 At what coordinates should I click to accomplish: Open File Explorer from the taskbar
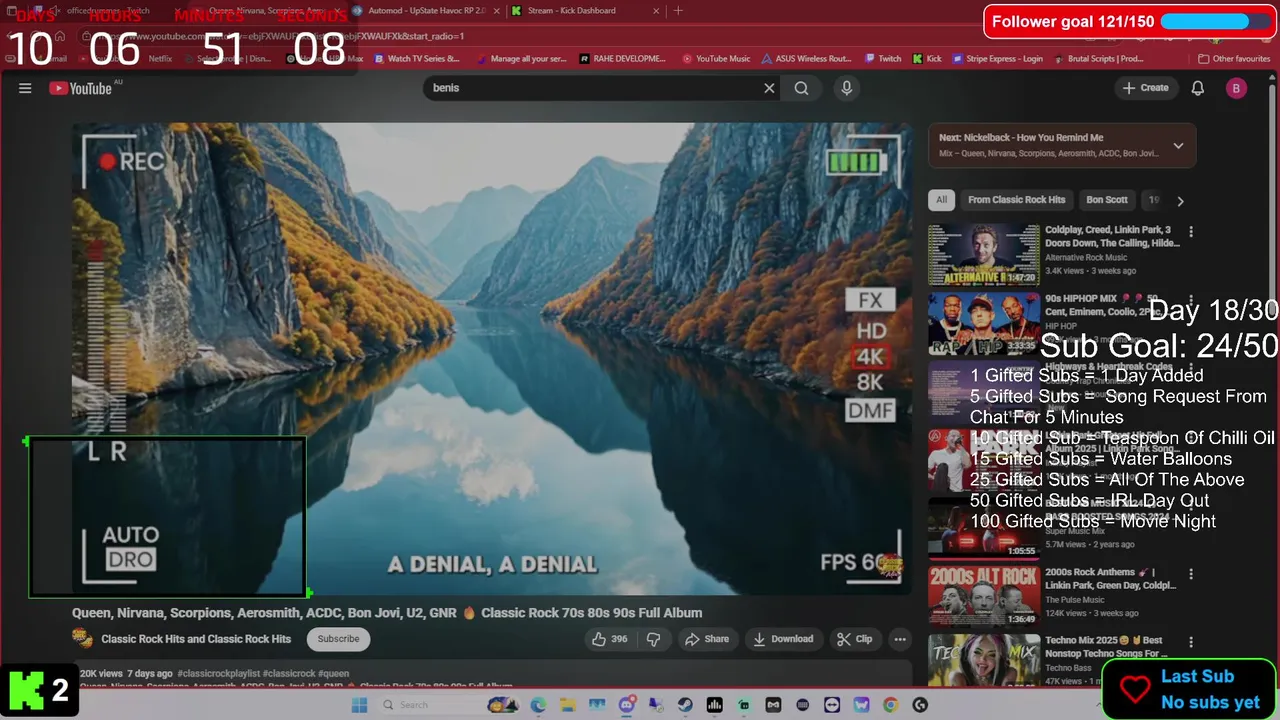click(567, 705)
